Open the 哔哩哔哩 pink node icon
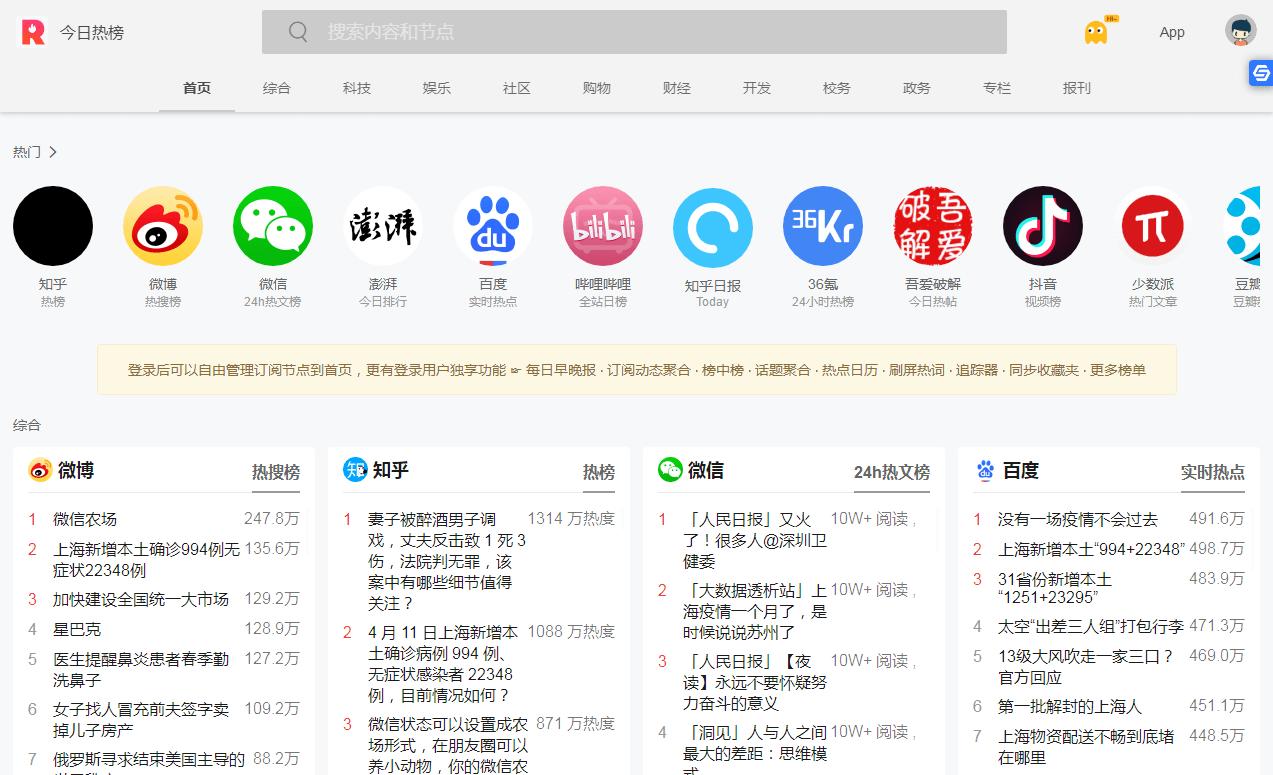The image size is (1273, 775). pos(603,226)
